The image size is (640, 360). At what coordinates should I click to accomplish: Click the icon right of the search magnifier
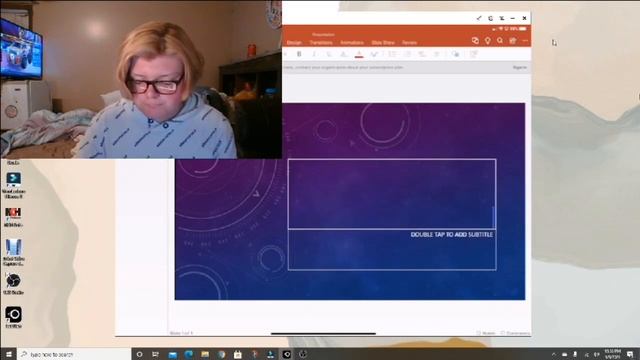click(x=513, y=40)
